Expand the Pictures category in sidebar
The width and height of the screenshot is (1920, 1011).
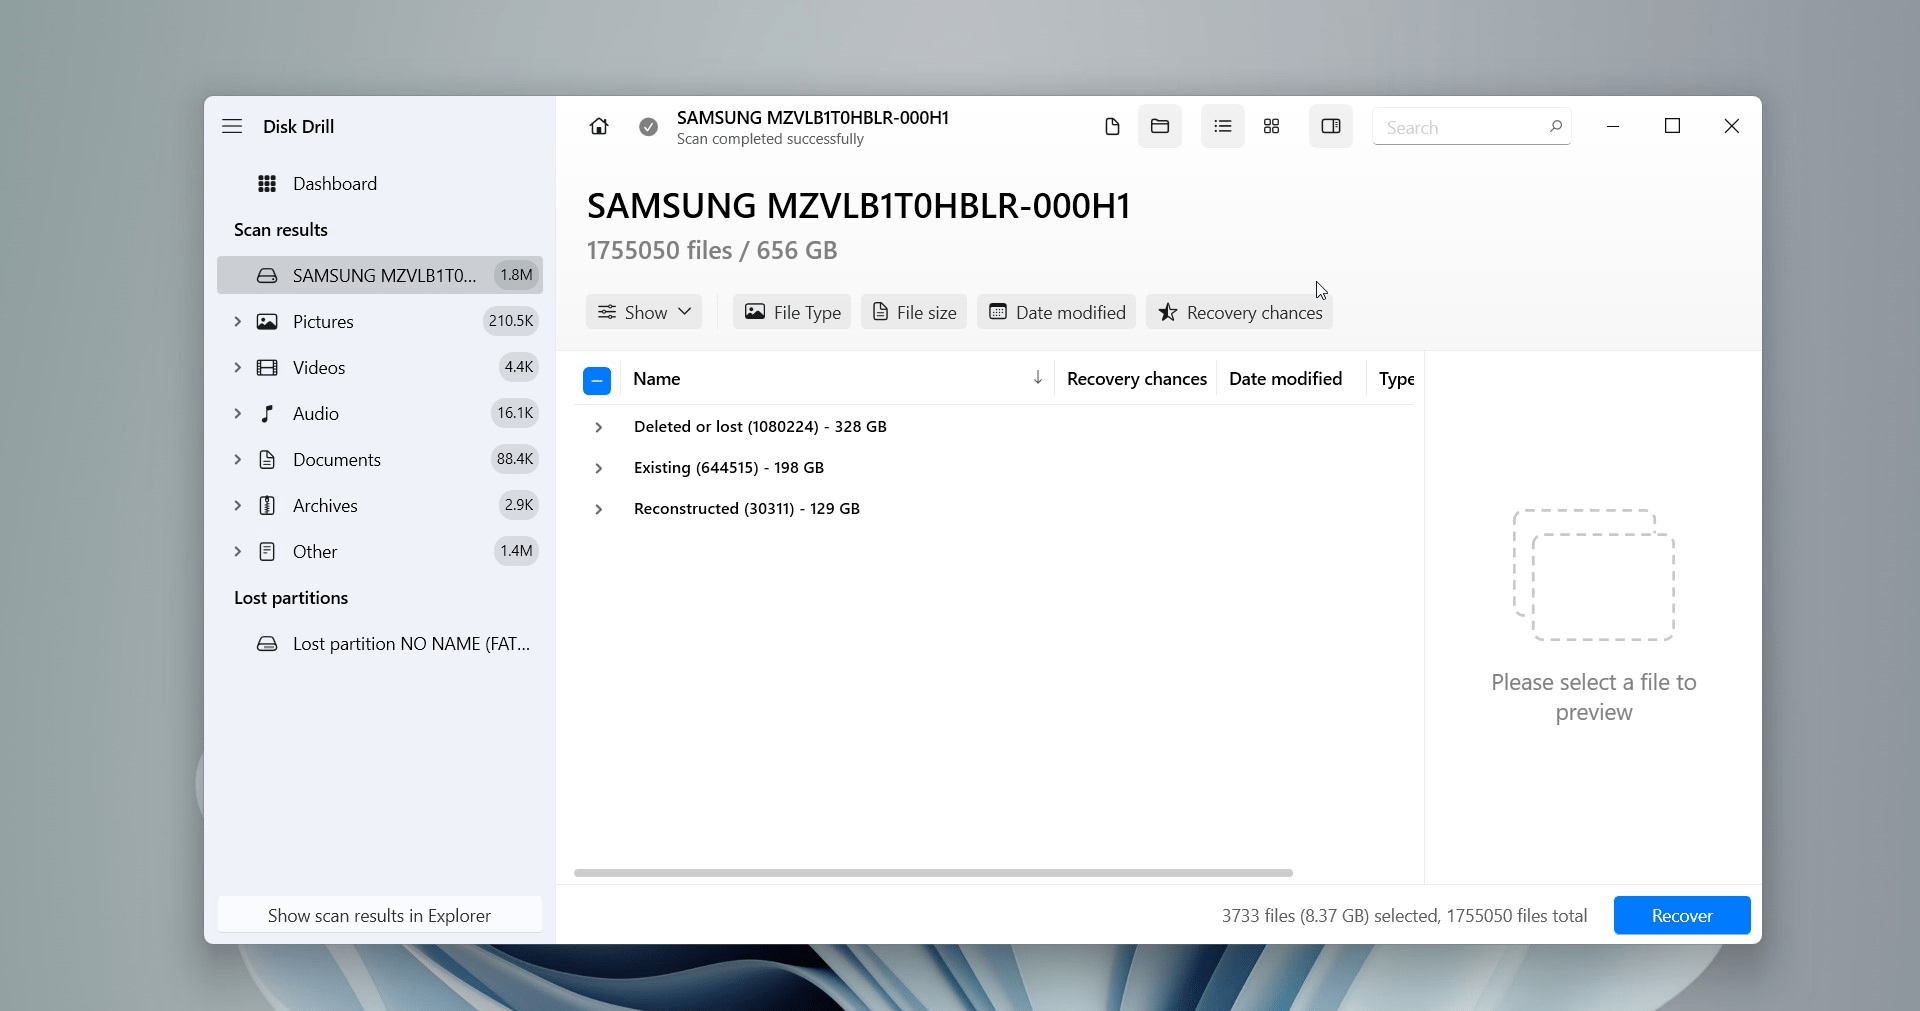pos(237,322)
